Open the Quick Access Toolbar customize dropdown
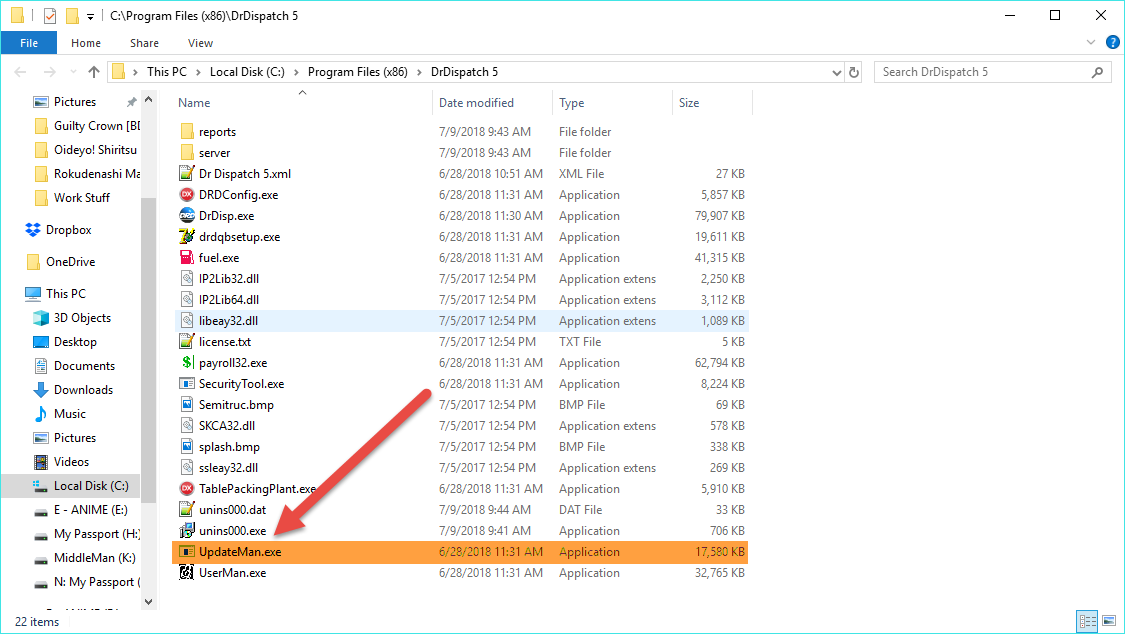Viewport: 1125px width, 634px height. [90, 16]
